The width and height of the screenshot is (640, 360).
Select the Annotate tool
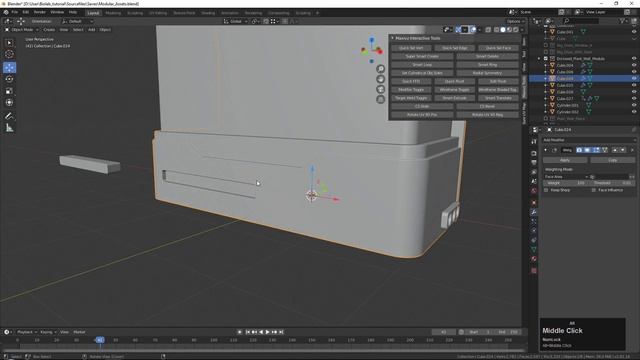click(x=9, y=116)
